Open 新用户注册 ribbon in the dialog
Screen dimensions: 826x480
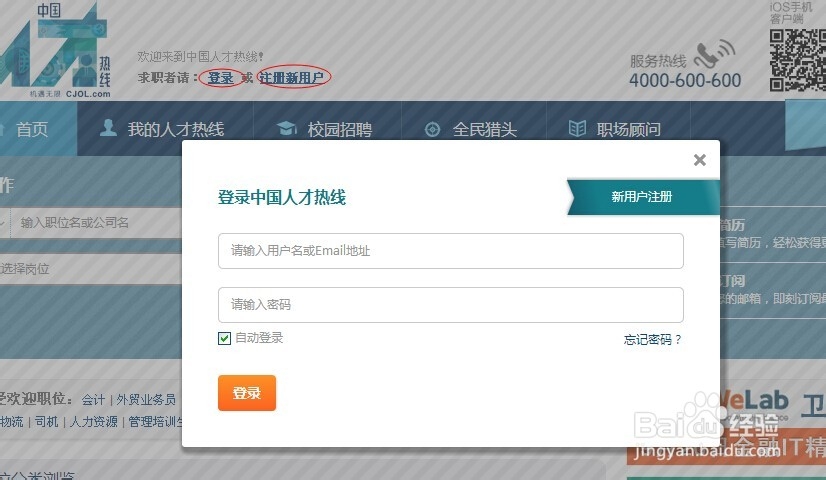(643, 197)
